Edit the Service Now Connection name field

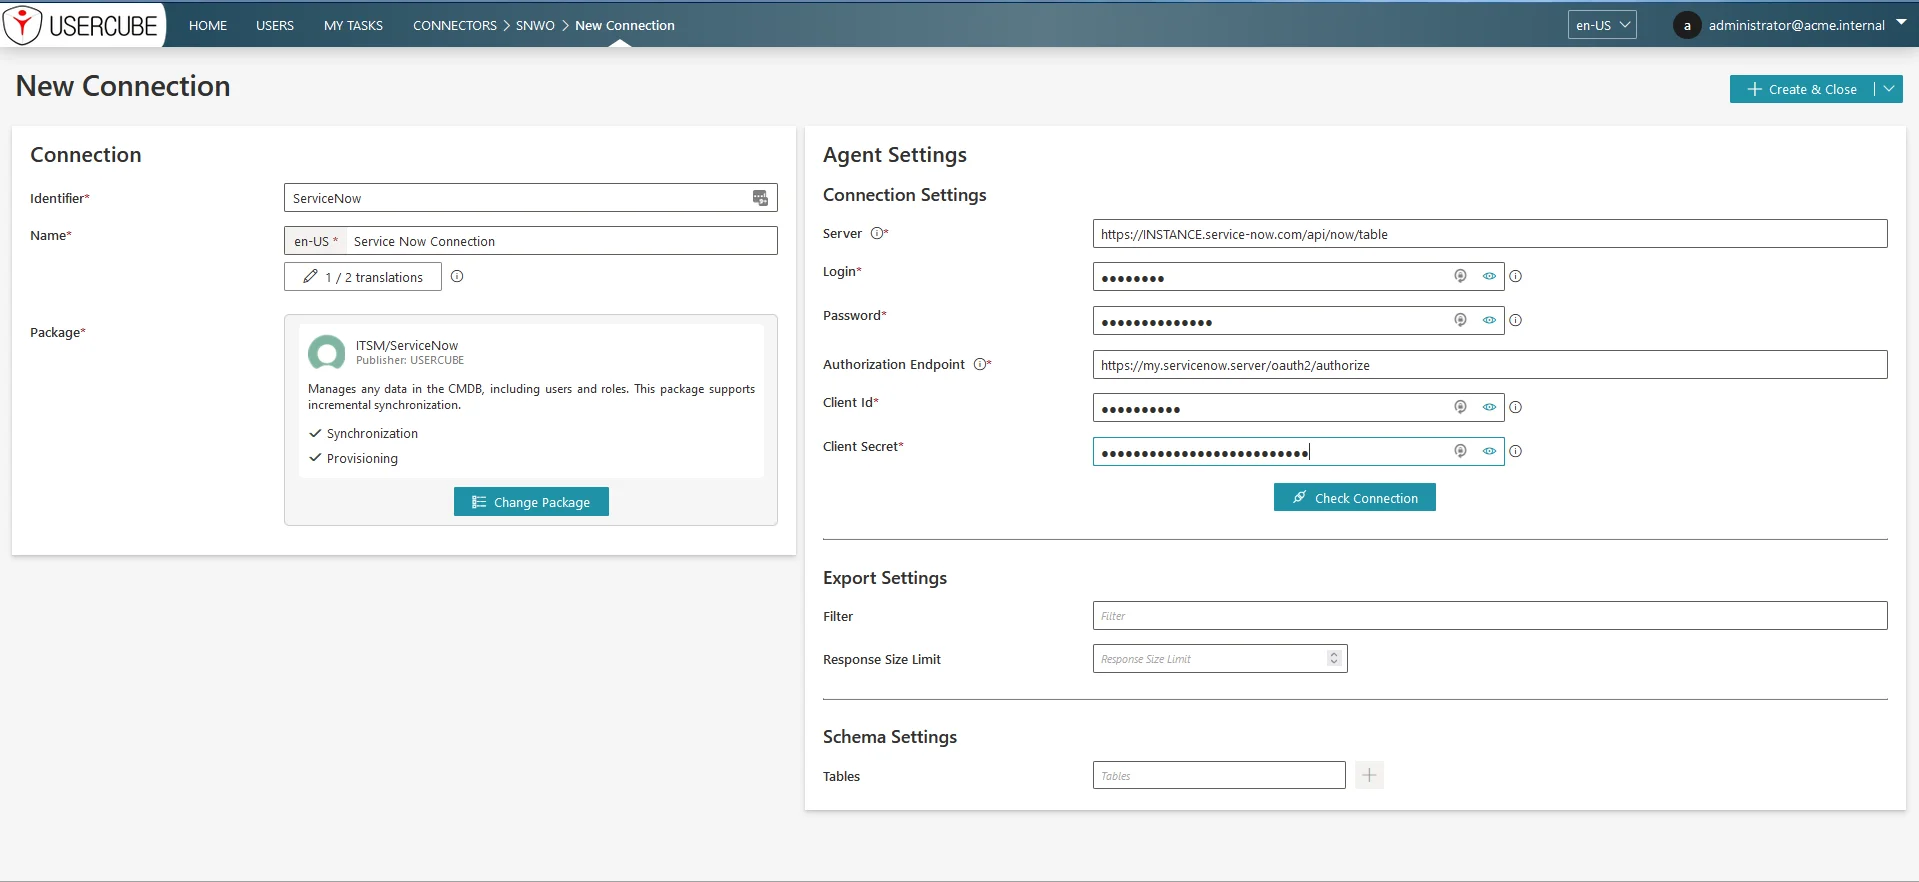[x=561, y=241]
